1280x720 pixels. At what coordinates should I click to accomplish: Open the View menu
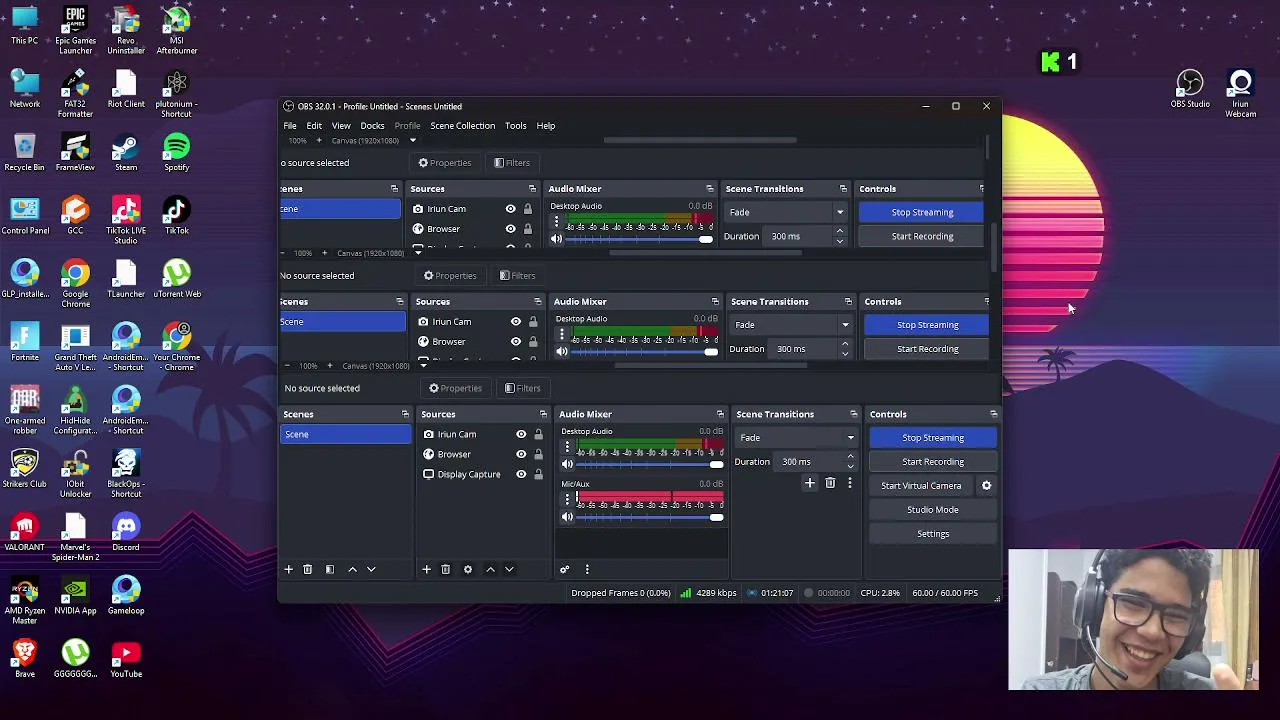coord(341,126)
